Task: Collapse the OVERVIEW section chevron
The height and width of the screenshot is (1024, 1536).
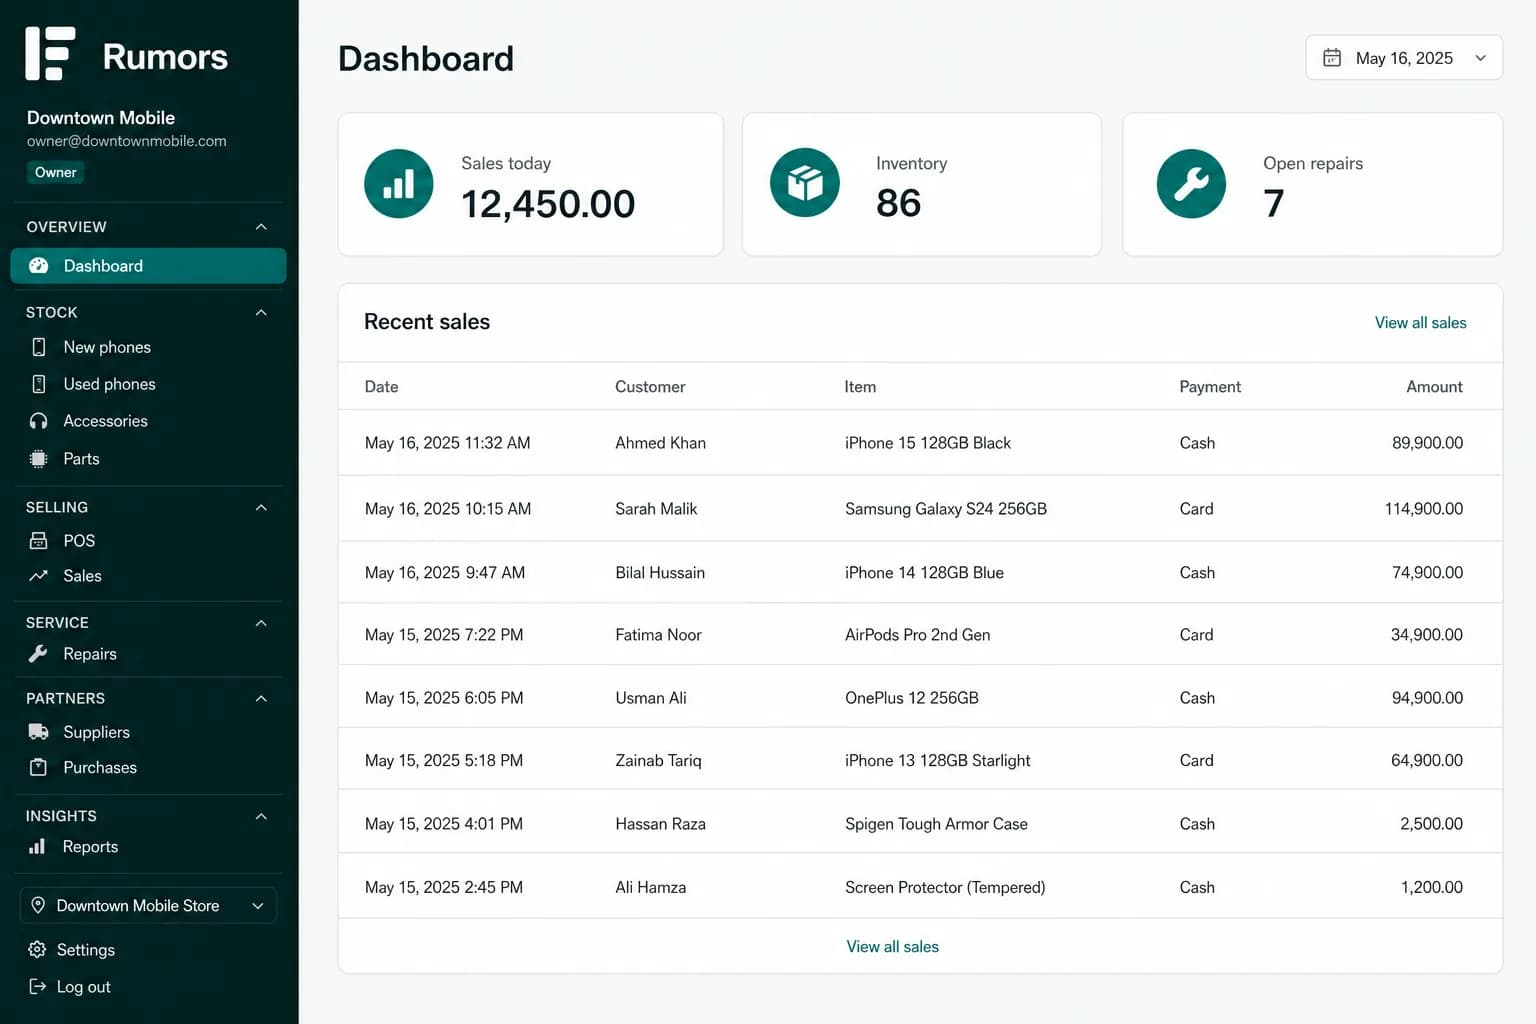Action: pyautogui.click(x=261, y=227)
